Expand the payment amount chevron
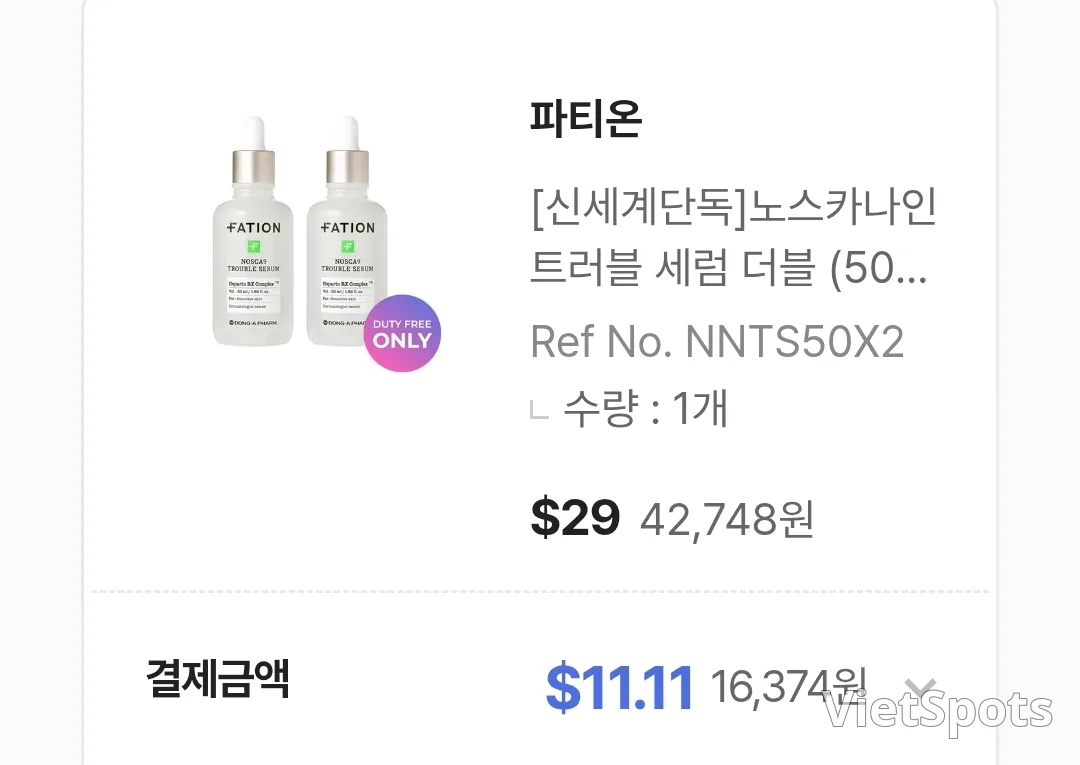Viewport: 1080px width, 765px height. coord(920,687)
